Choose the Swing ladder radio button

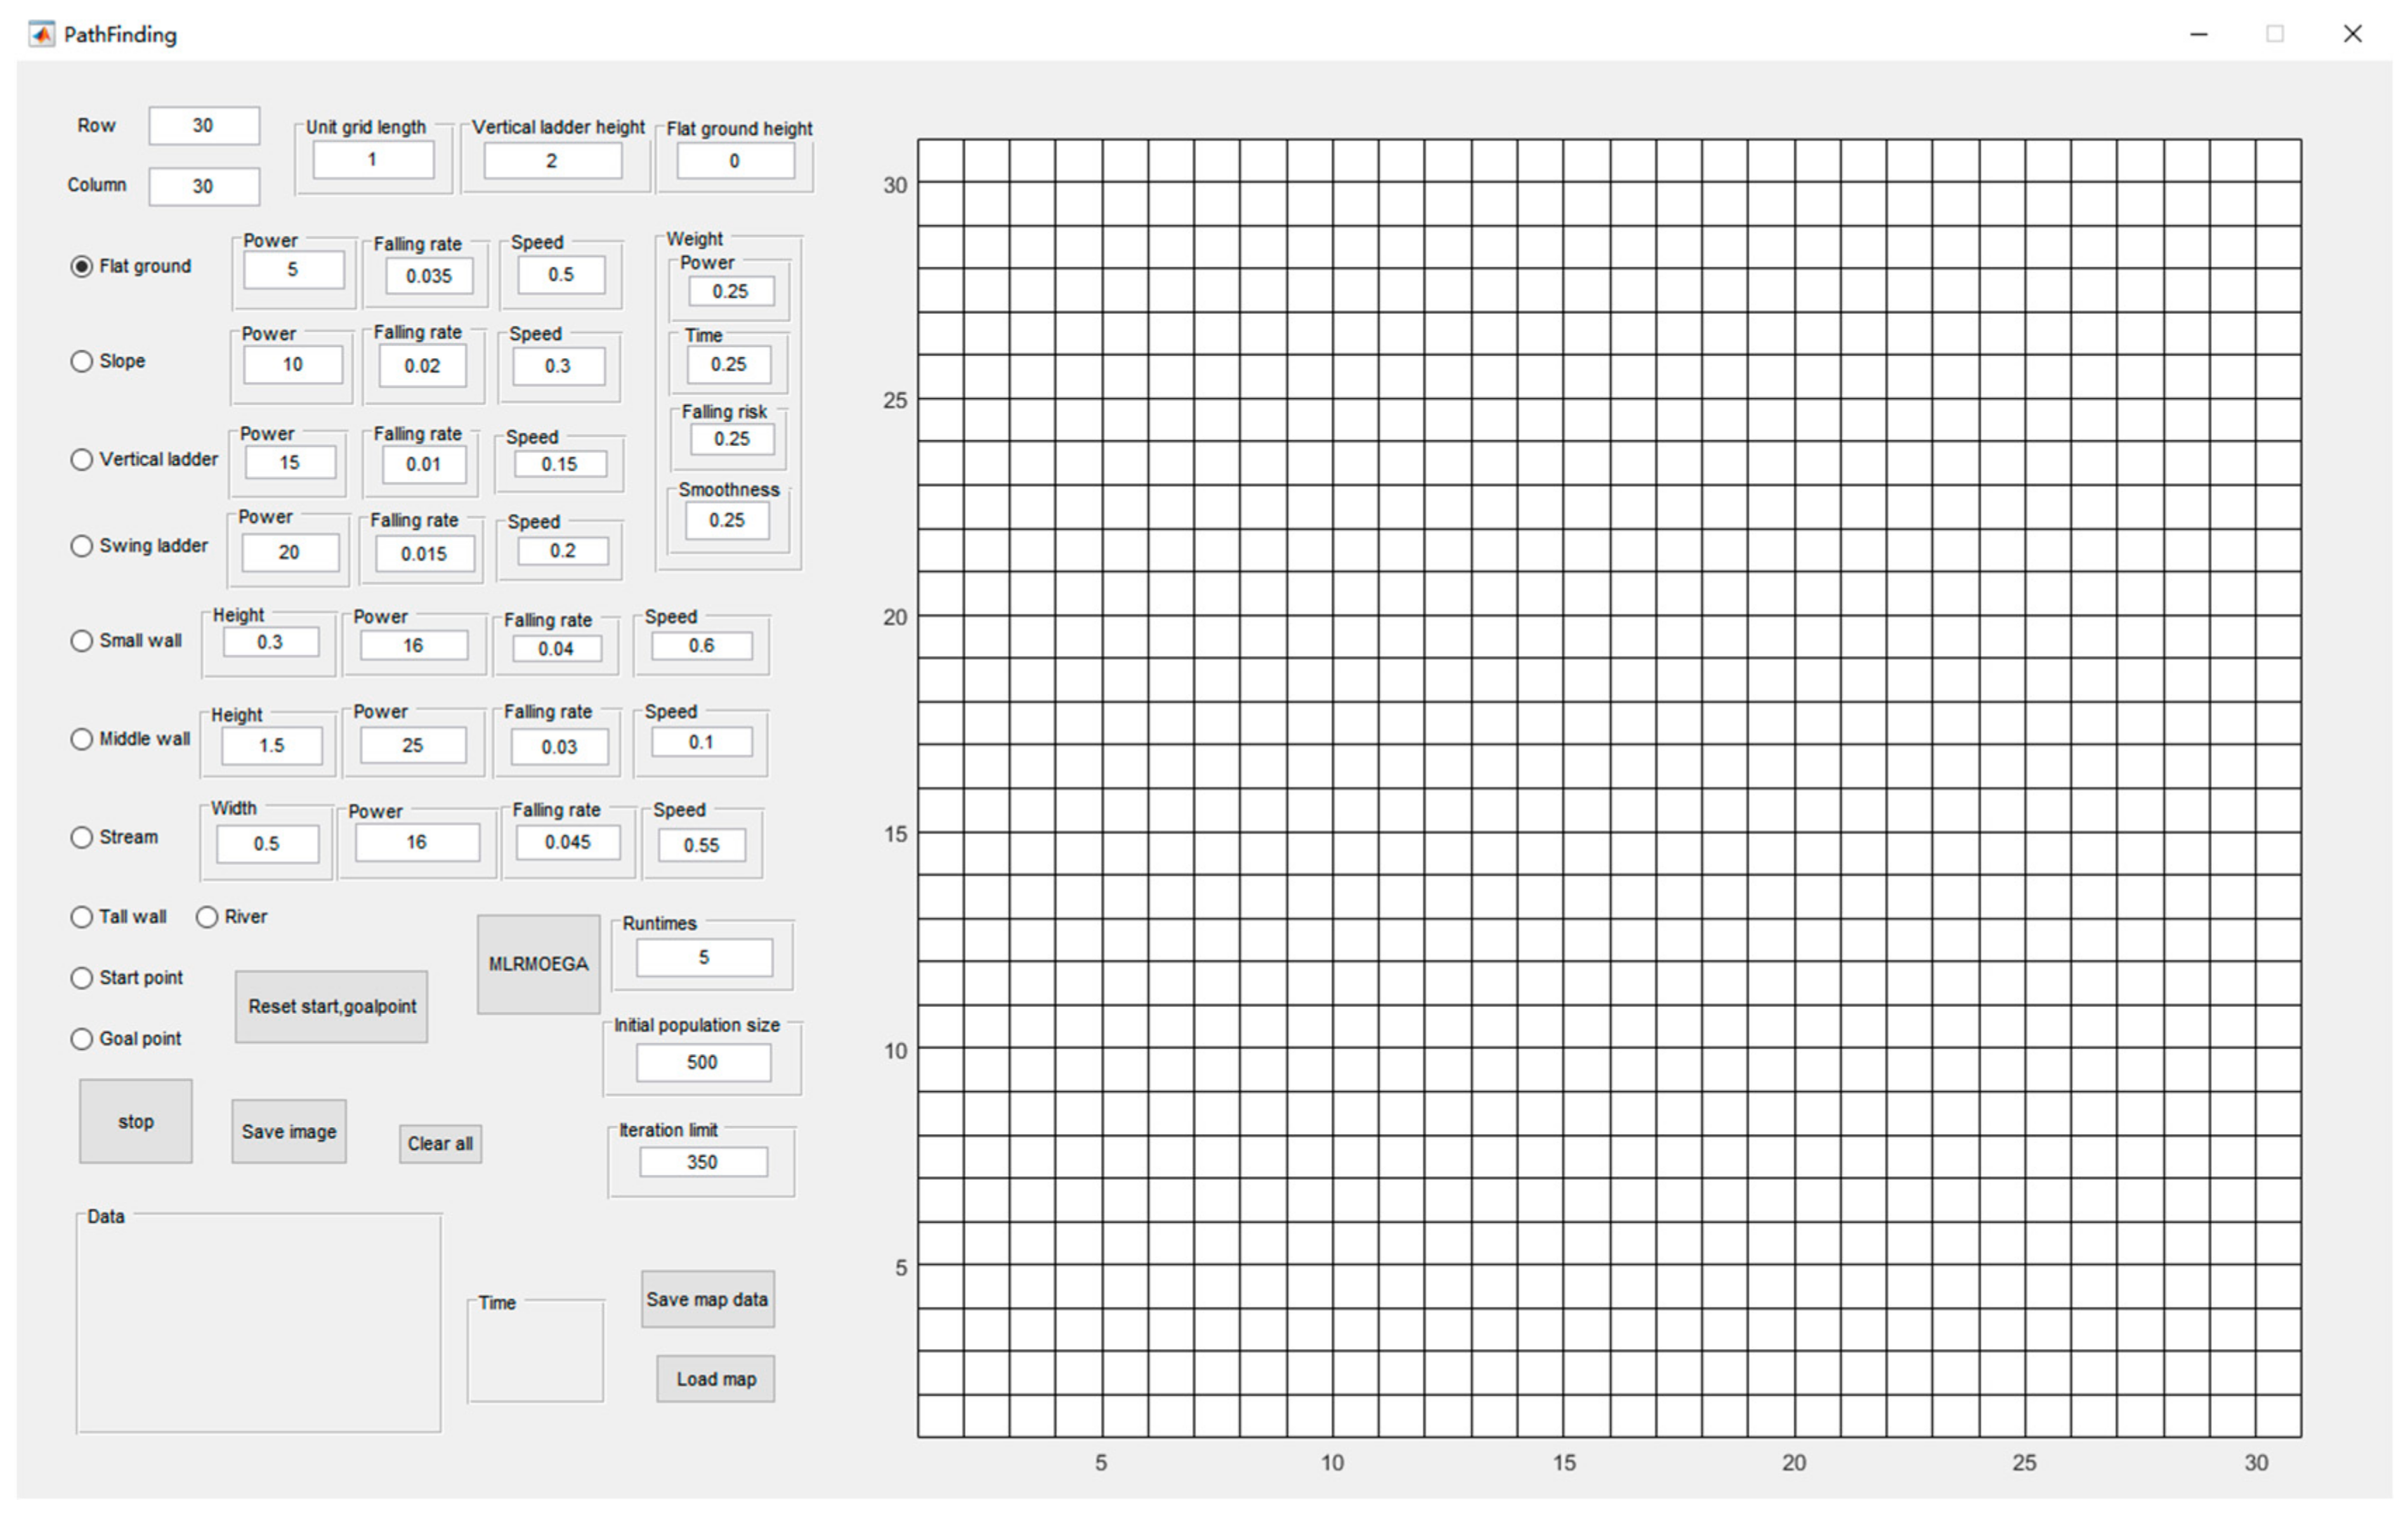point(82,546)
